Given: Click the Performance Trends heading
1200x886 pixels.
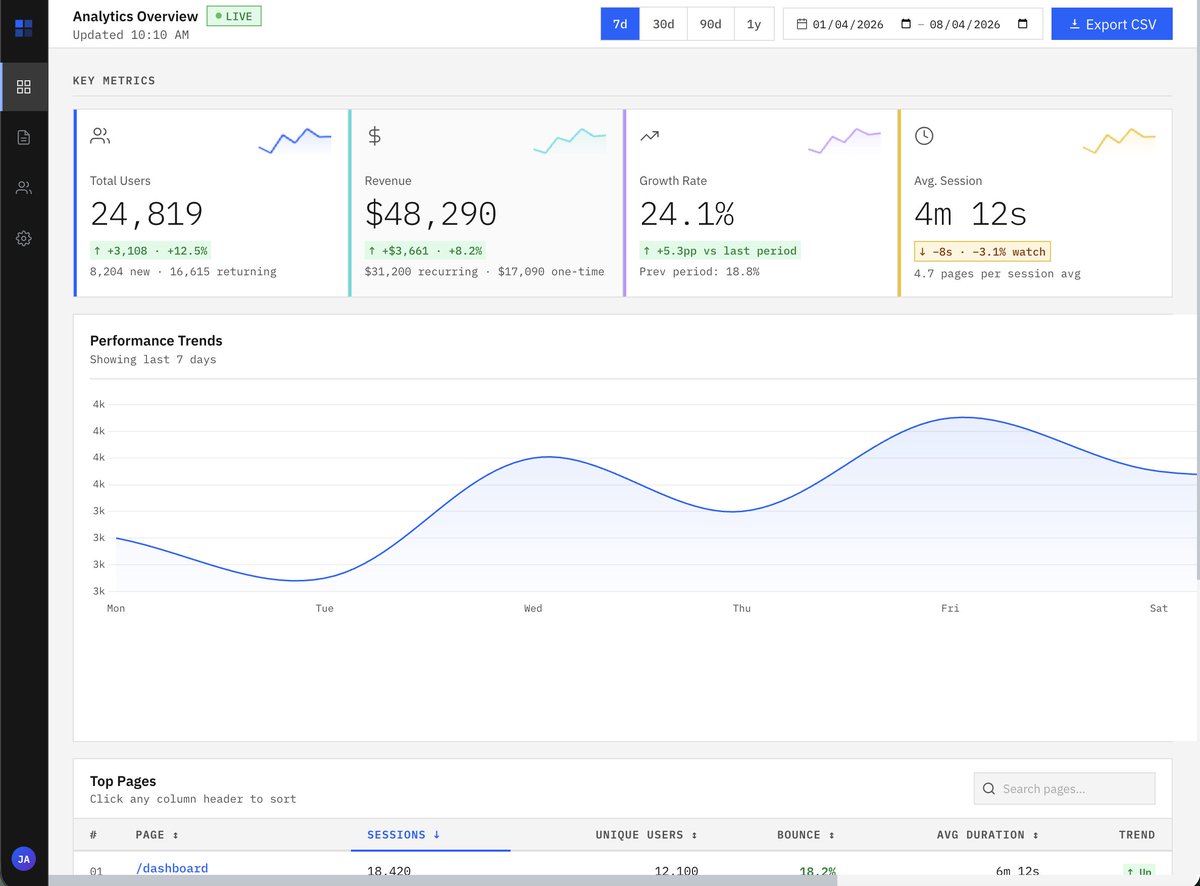Looking at the screenshot, I should pyautogui.click(x=156, y=341).
